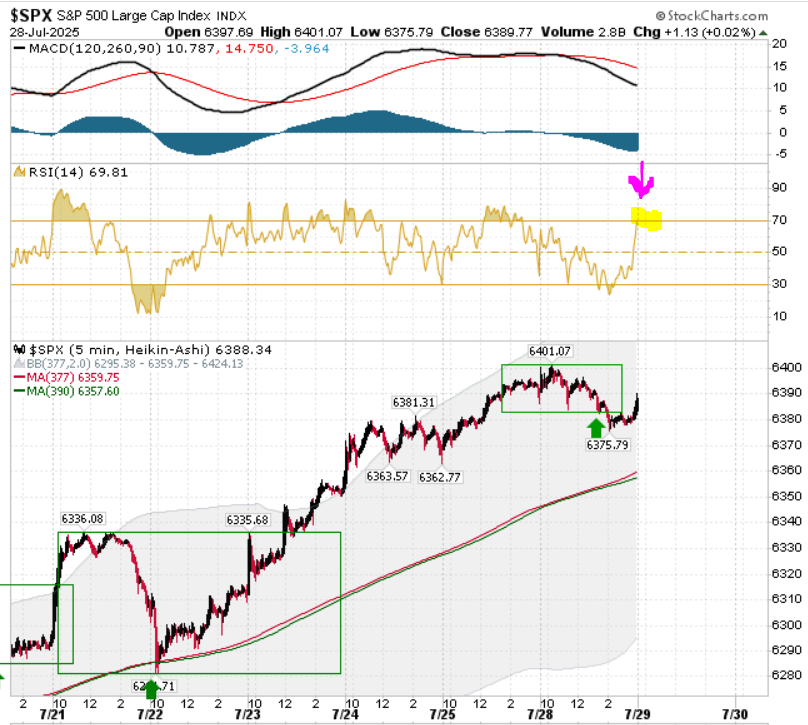The image size is (808, 725).
Task: Click the 7/29 date axis label
Action: click(x=637, y=714)
